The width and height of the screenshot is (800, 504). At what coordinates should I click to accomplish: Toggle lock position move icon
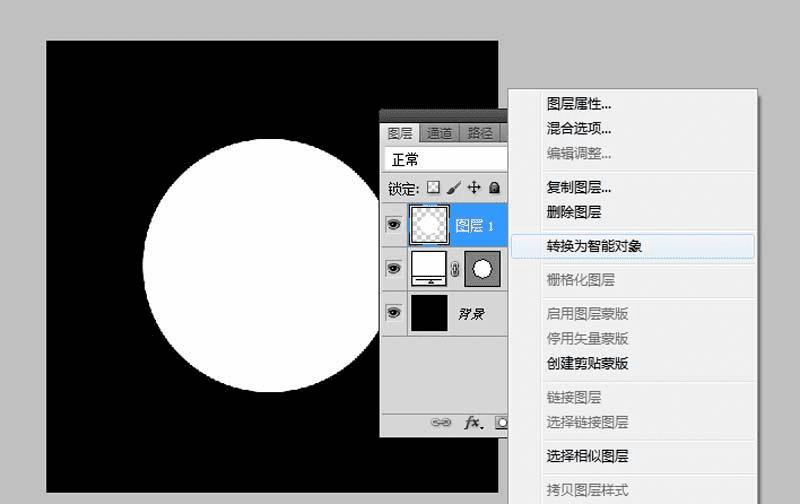click(474, 187)
